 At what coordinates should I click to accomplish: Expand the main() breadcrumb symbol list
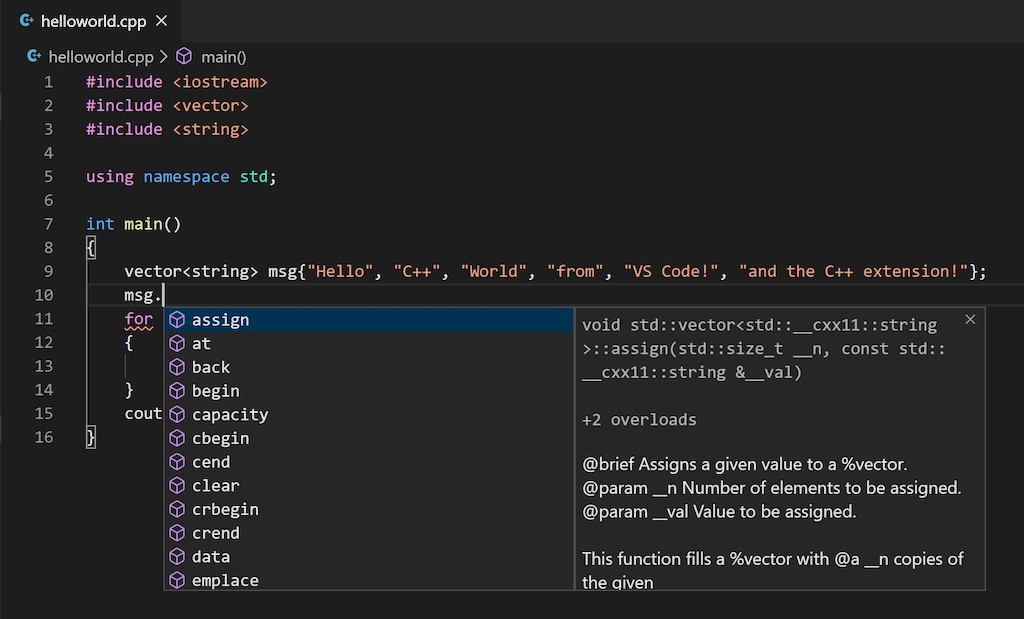pos(223,57)
